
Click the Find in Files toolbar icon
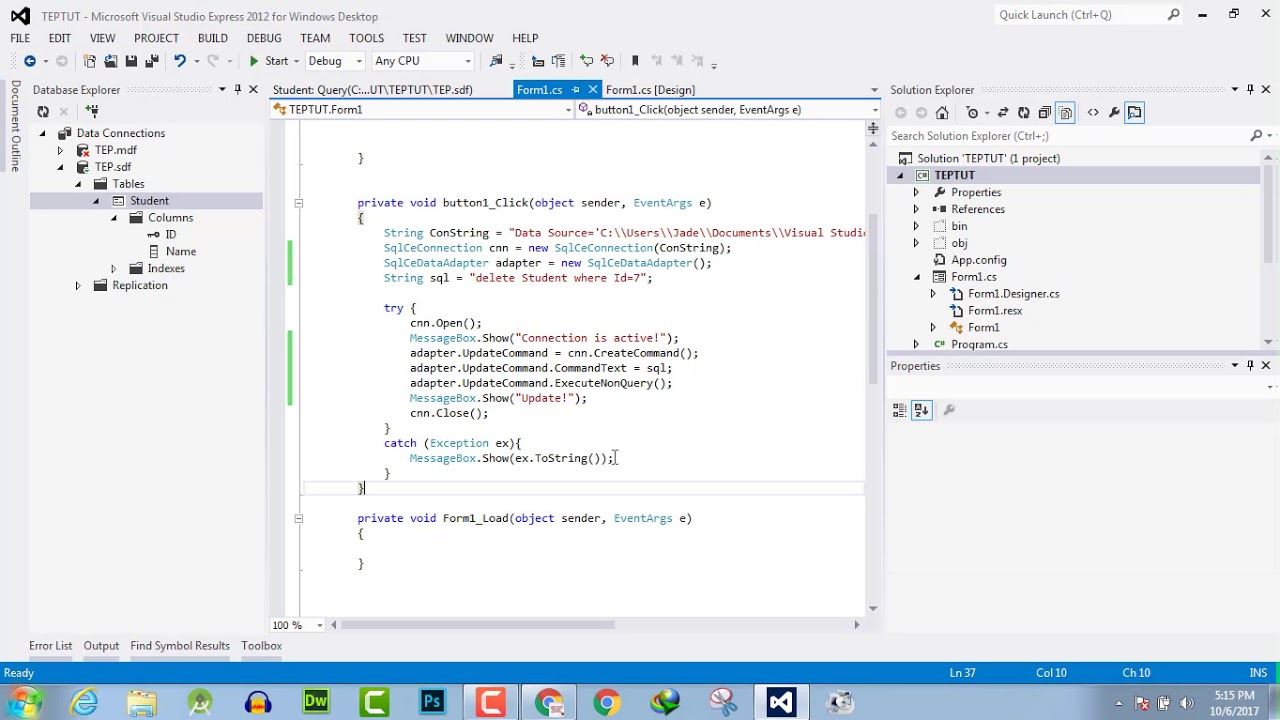tap(496, 61)
